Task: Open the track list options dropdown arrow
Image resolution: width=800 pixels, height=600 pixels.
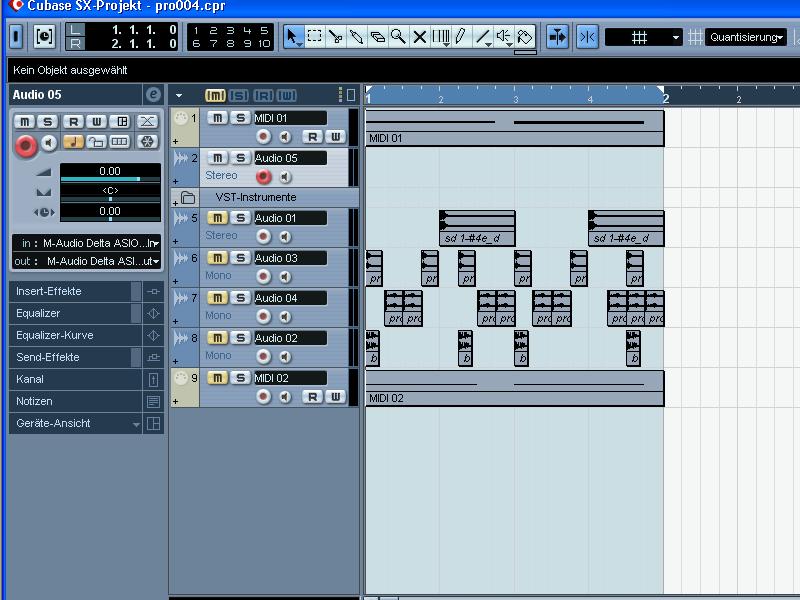Action: [179, 95]
